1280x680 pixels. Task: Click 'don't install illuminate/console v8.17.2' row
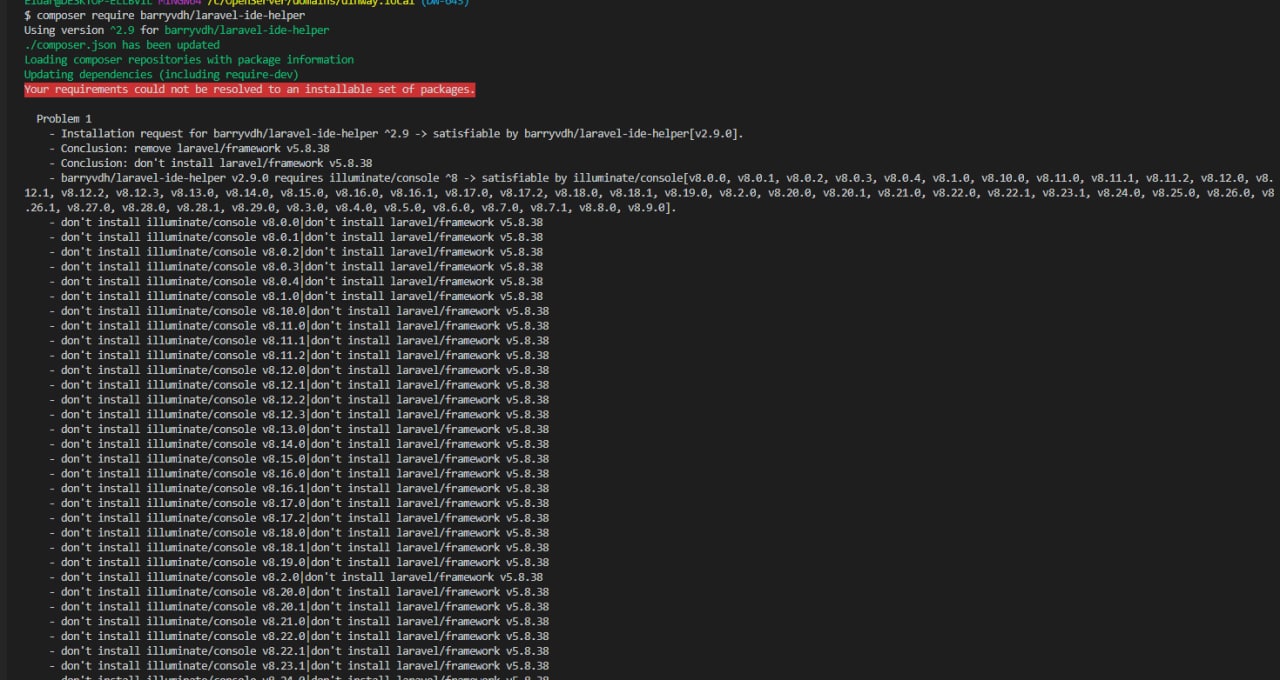299,518
